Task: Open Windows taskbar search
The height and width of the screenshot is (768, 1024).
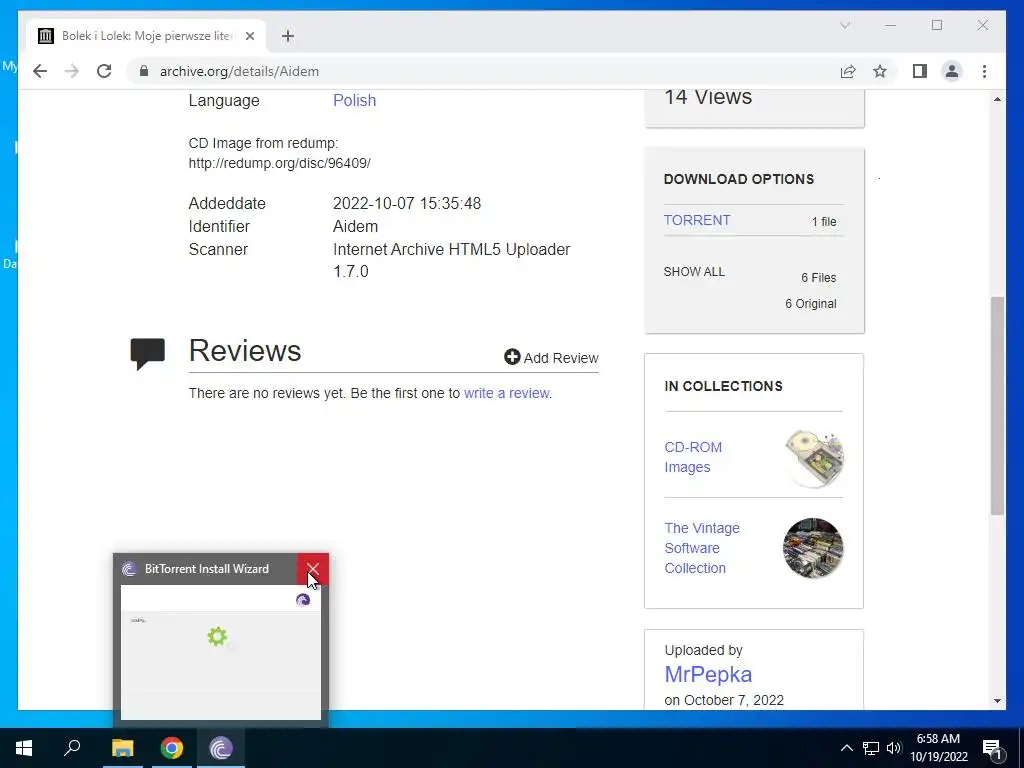Action: point(72,748)
